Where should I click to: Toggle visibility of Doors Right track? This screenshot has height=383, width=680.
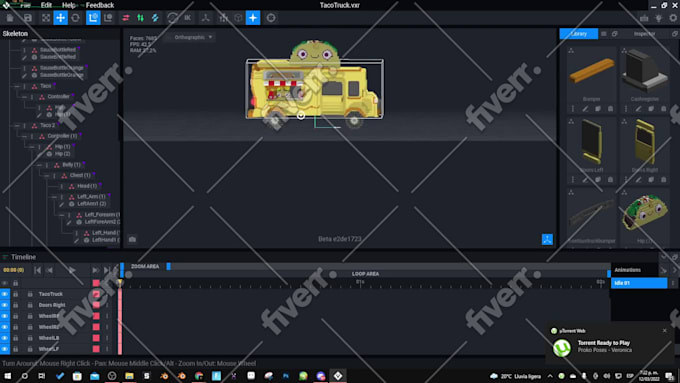[4, 305]
